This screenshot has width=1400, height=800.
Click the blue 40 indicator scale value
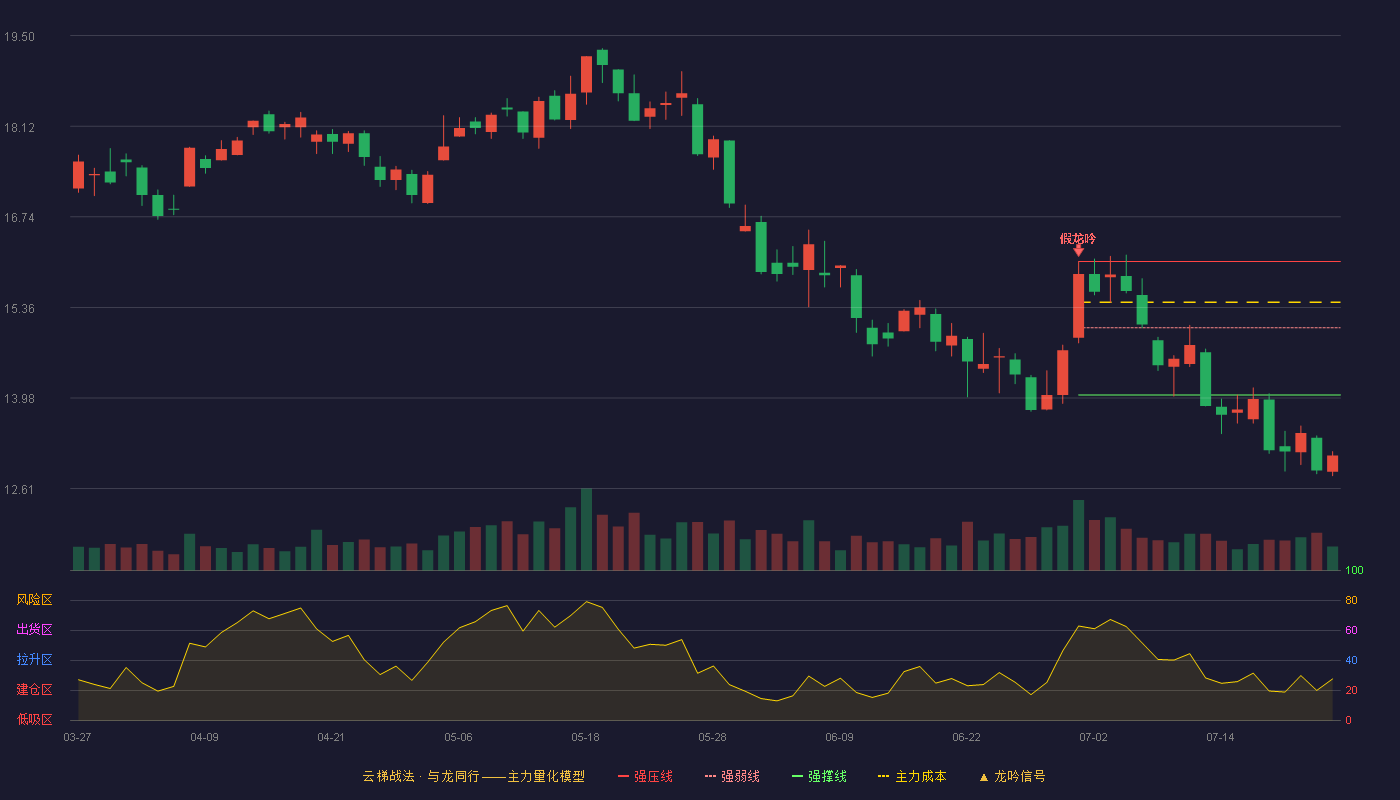1351,660
